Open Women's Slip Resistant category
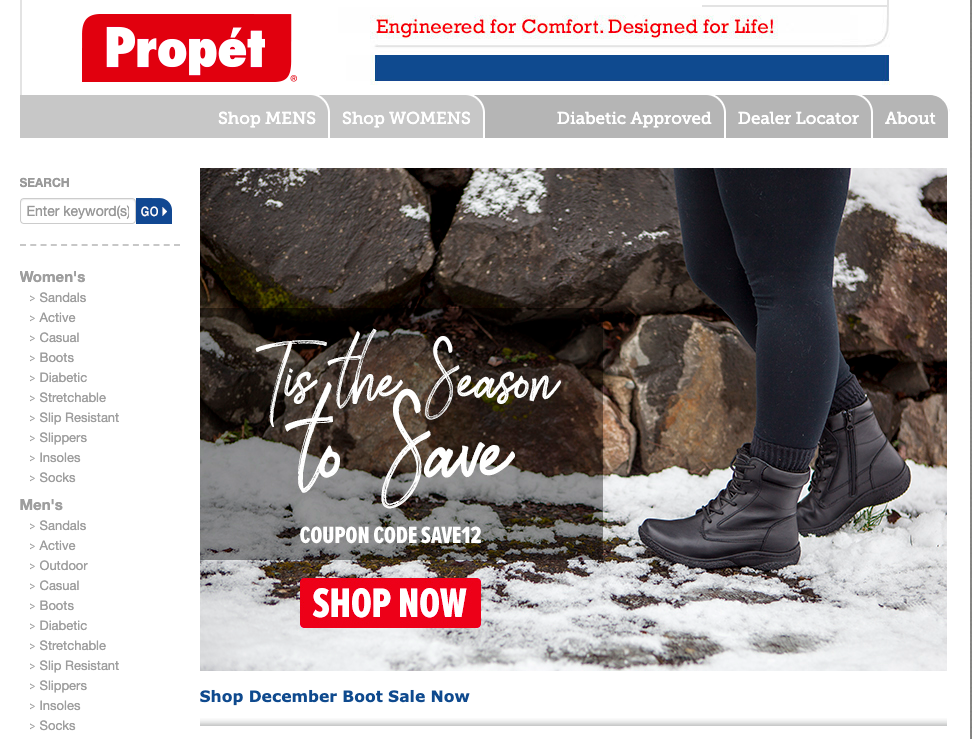The height and width of the screenshot is (739, 972). click(x=79, y=418)
